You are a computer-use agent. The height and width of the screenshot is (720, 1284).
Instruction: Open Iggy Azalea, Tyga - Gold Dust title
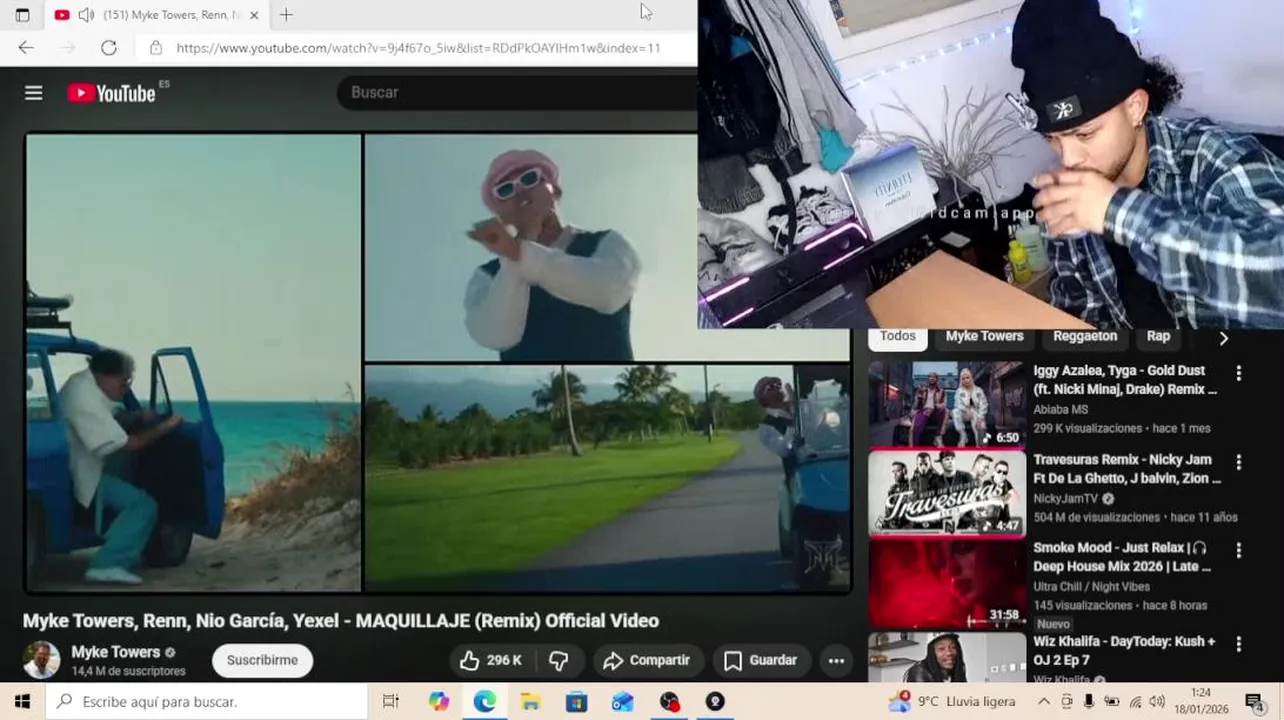click(1125, 380)
